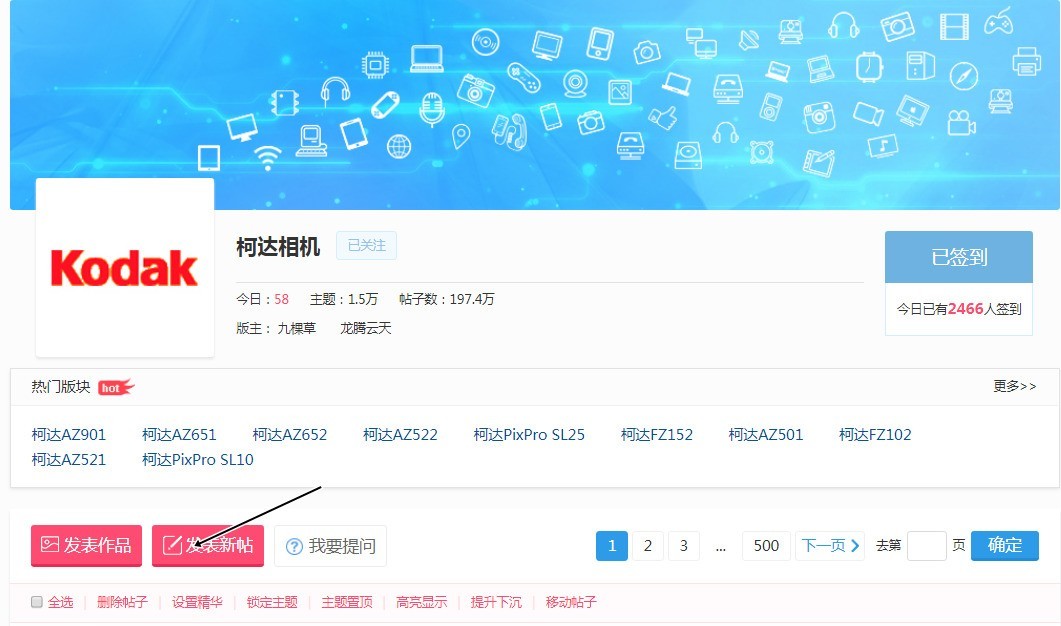Click the 发表作品 button

coord(87,545)
